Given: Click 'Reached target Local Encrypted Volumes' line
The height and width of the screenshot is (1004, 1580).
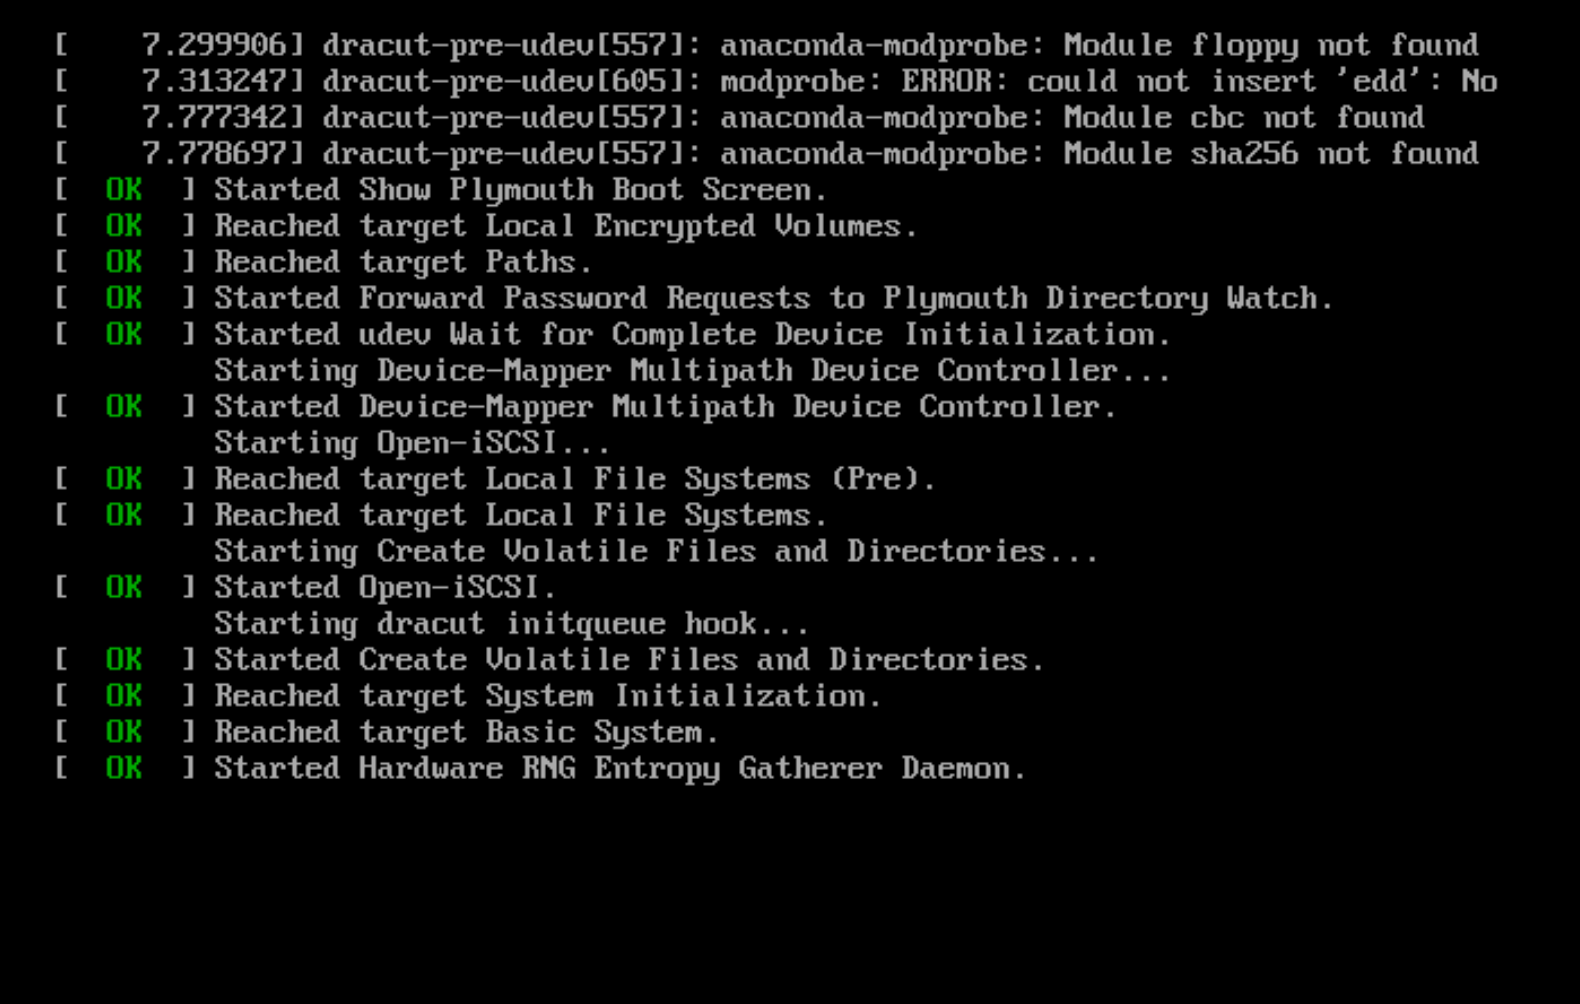Looking at the screenshot, I should pyautogui.click(x=565, y=226).
